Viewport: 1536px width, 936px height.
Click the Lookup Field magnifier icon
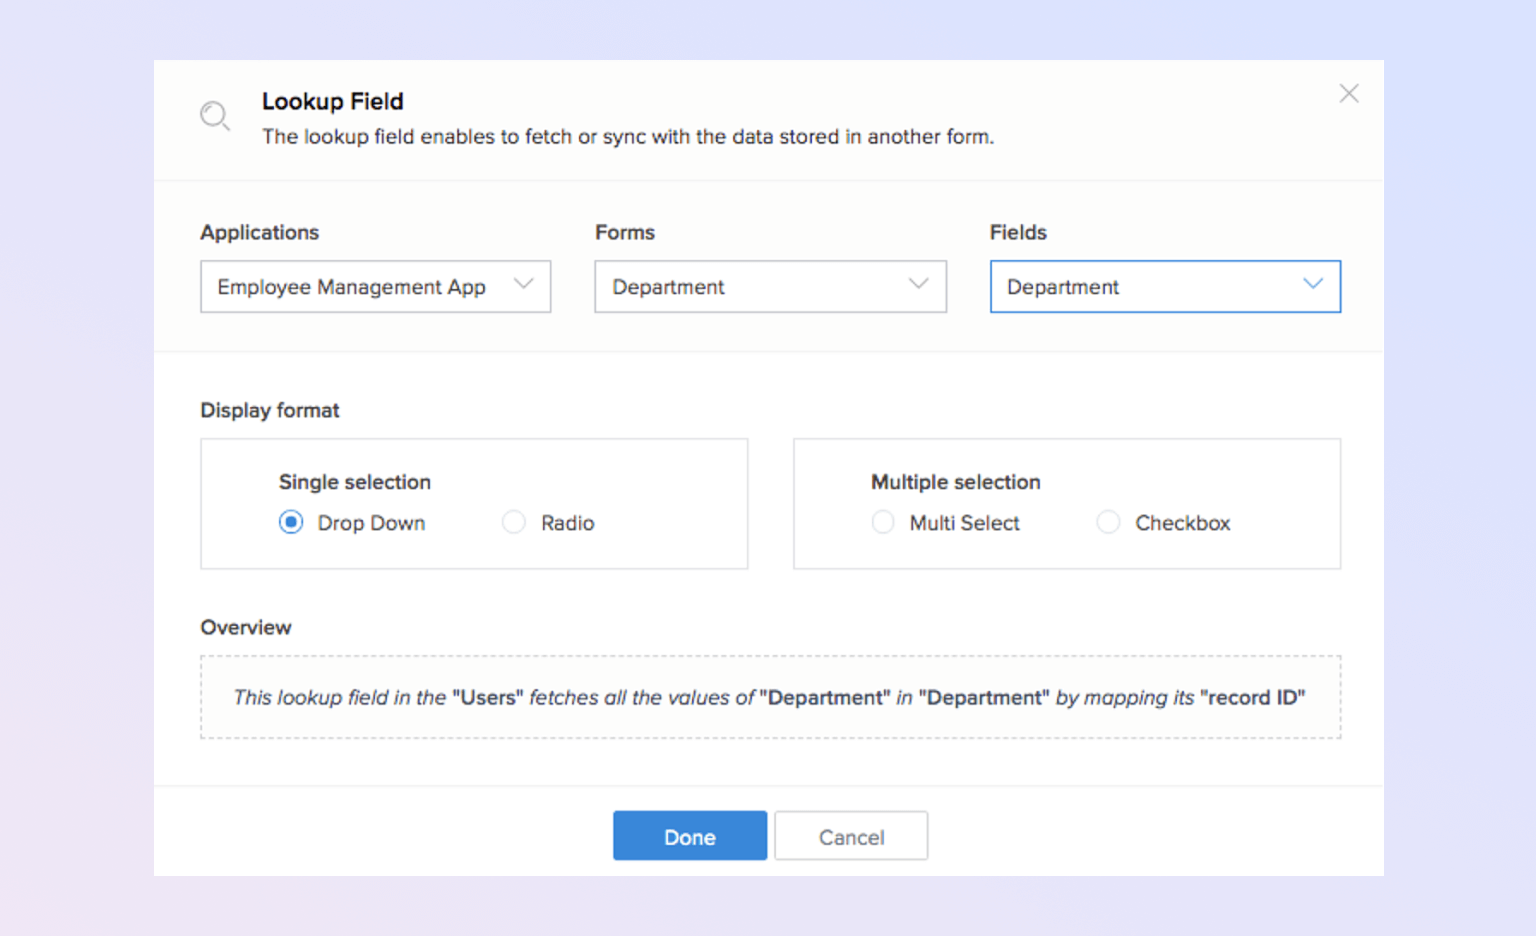[x=214, y=116]
